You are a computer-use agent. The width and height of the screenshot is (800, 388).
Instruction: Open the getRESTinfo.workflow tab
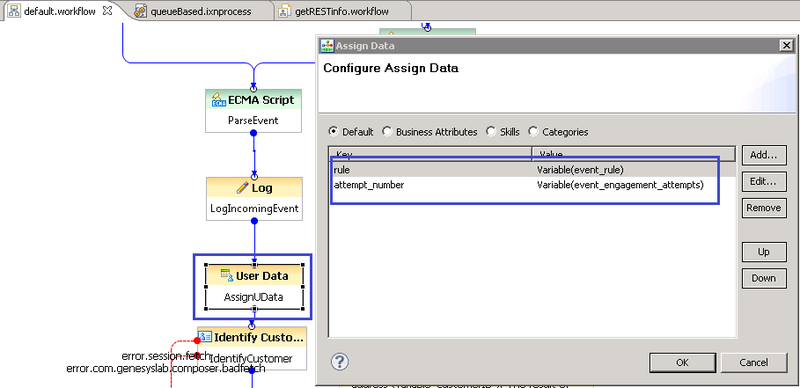[x=342, y=11]
